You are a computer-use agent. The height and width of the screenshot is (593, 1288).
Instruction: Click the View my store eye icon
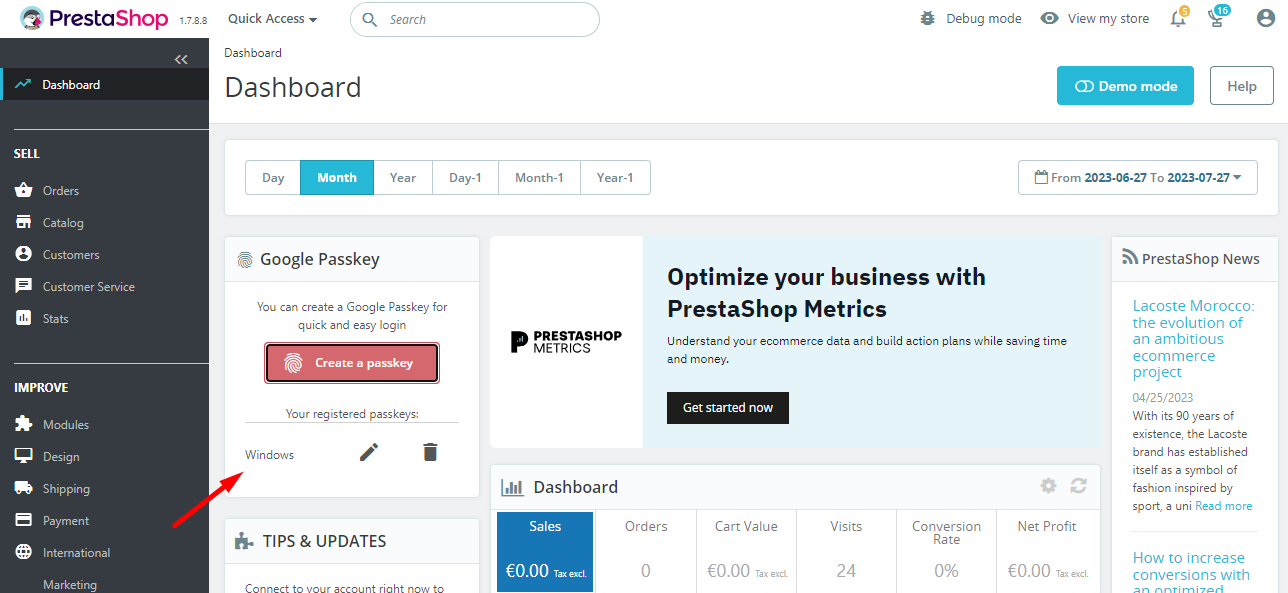[1049, 19]
